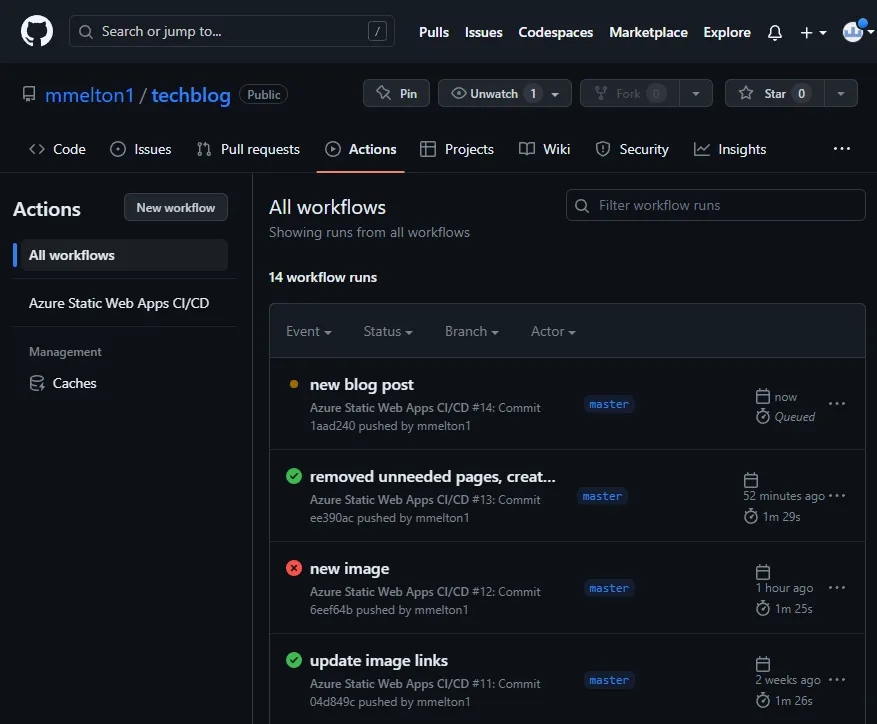Click success check icon on update image links
Screen dimensions: 877x724
coord(294,660)
